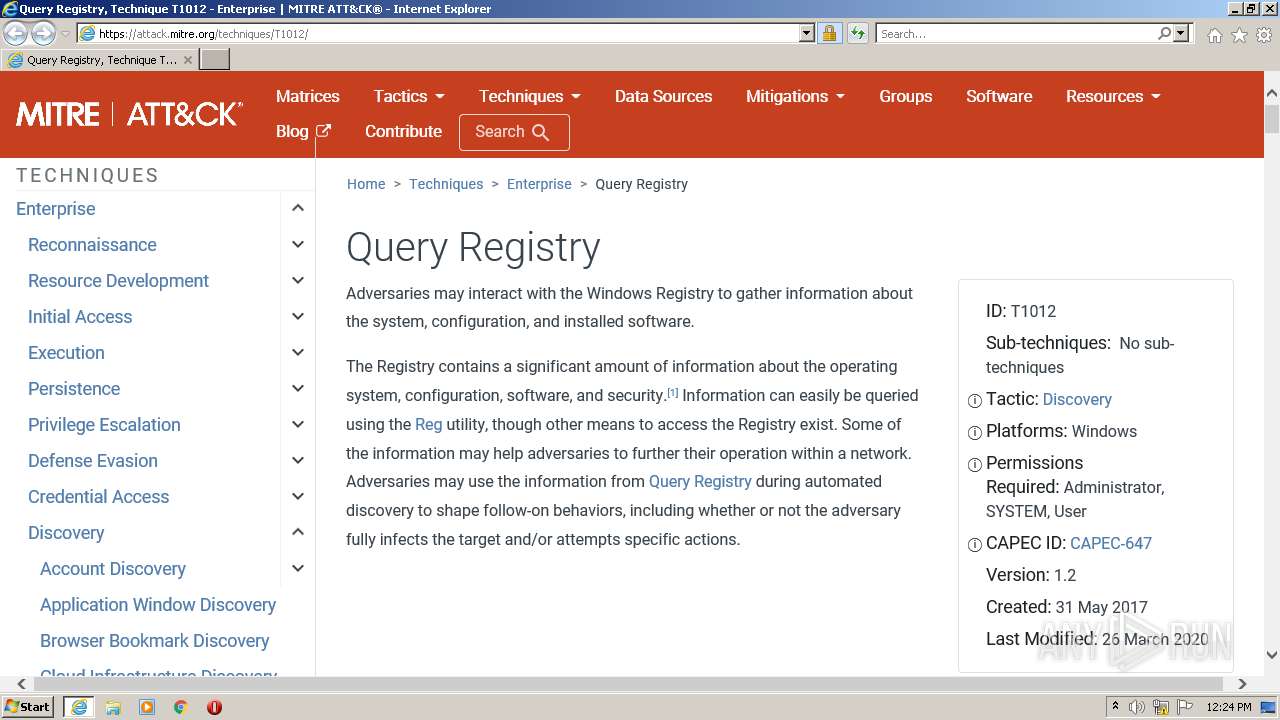This screenshot has width=1280, height=720.
Task: Show hidden system tray icons
Action: tap(1115, 707)
